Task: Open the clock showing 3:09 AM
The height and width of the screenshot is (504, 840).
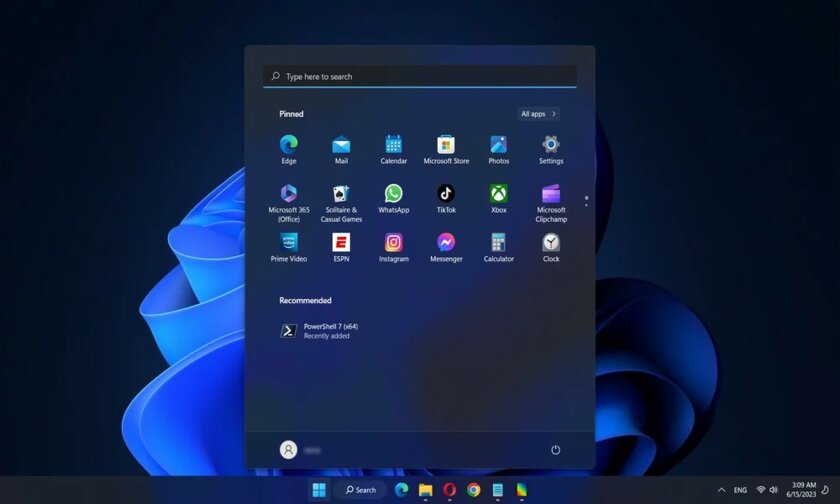Action: 801,490
